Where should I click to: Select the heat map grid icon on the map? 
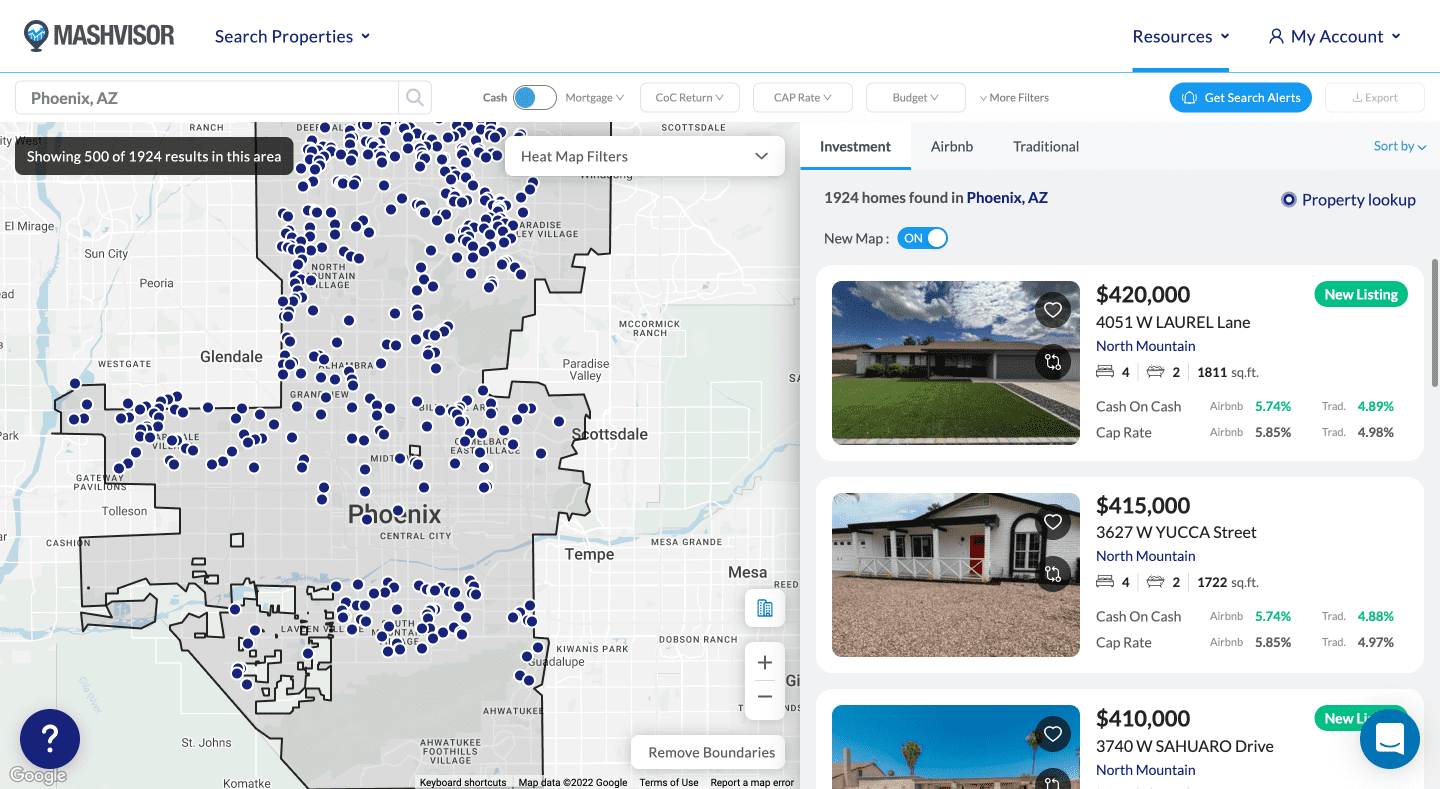[764, 607]
